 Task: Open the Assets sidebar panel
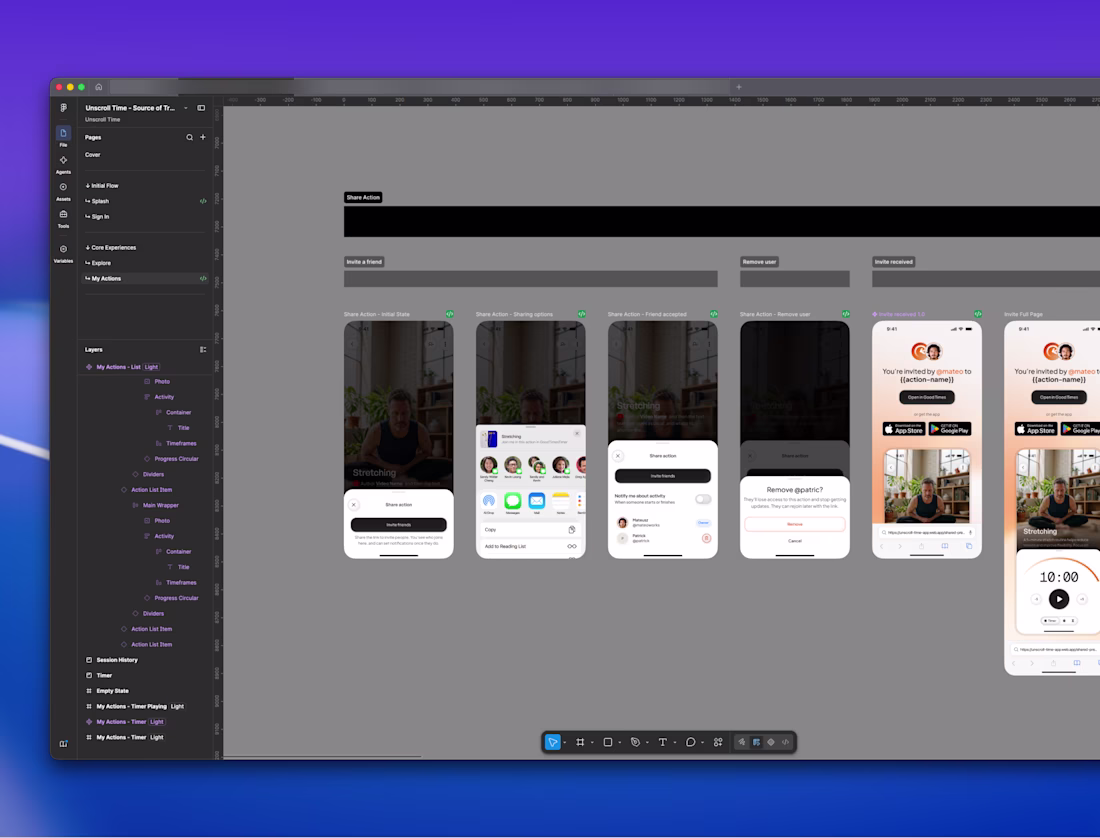click(x=63, y=191)
